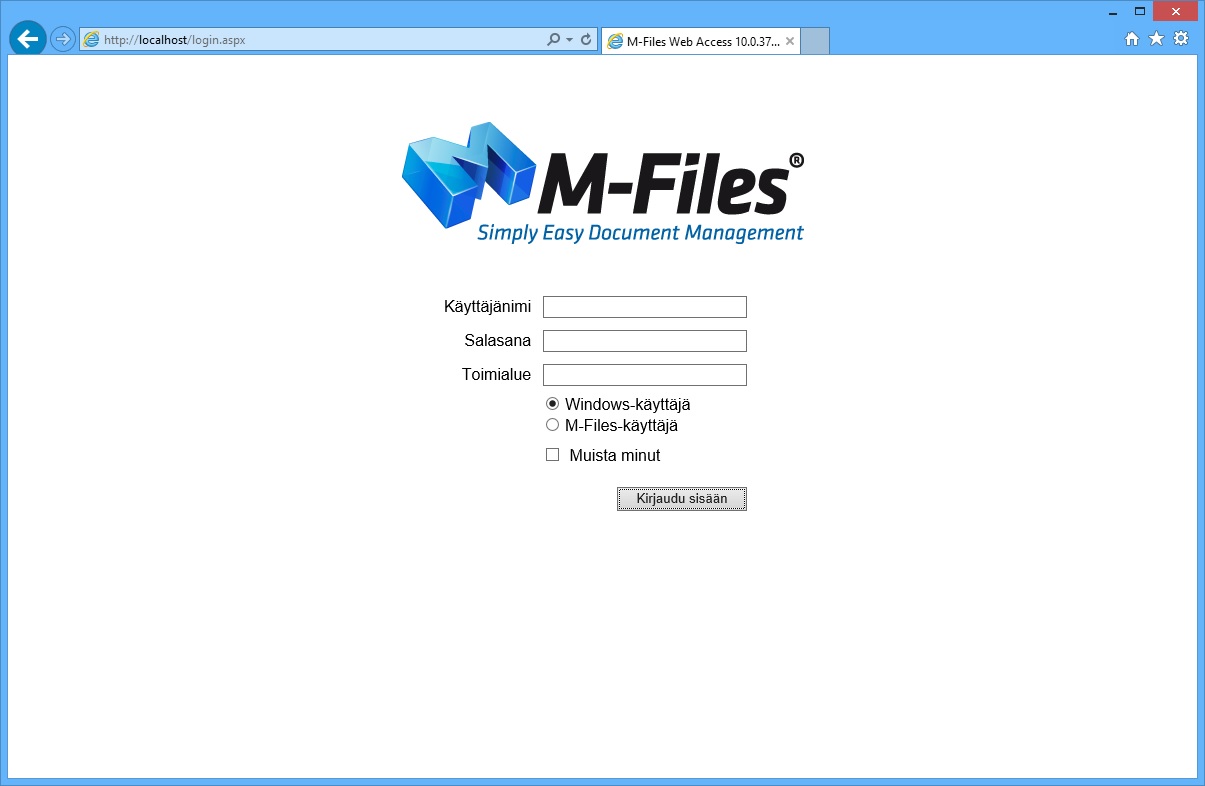Viewport: 1205px width, 786px height.
Task: Minimize the Internet Explorer window
Action: (x=1114, y=12)
